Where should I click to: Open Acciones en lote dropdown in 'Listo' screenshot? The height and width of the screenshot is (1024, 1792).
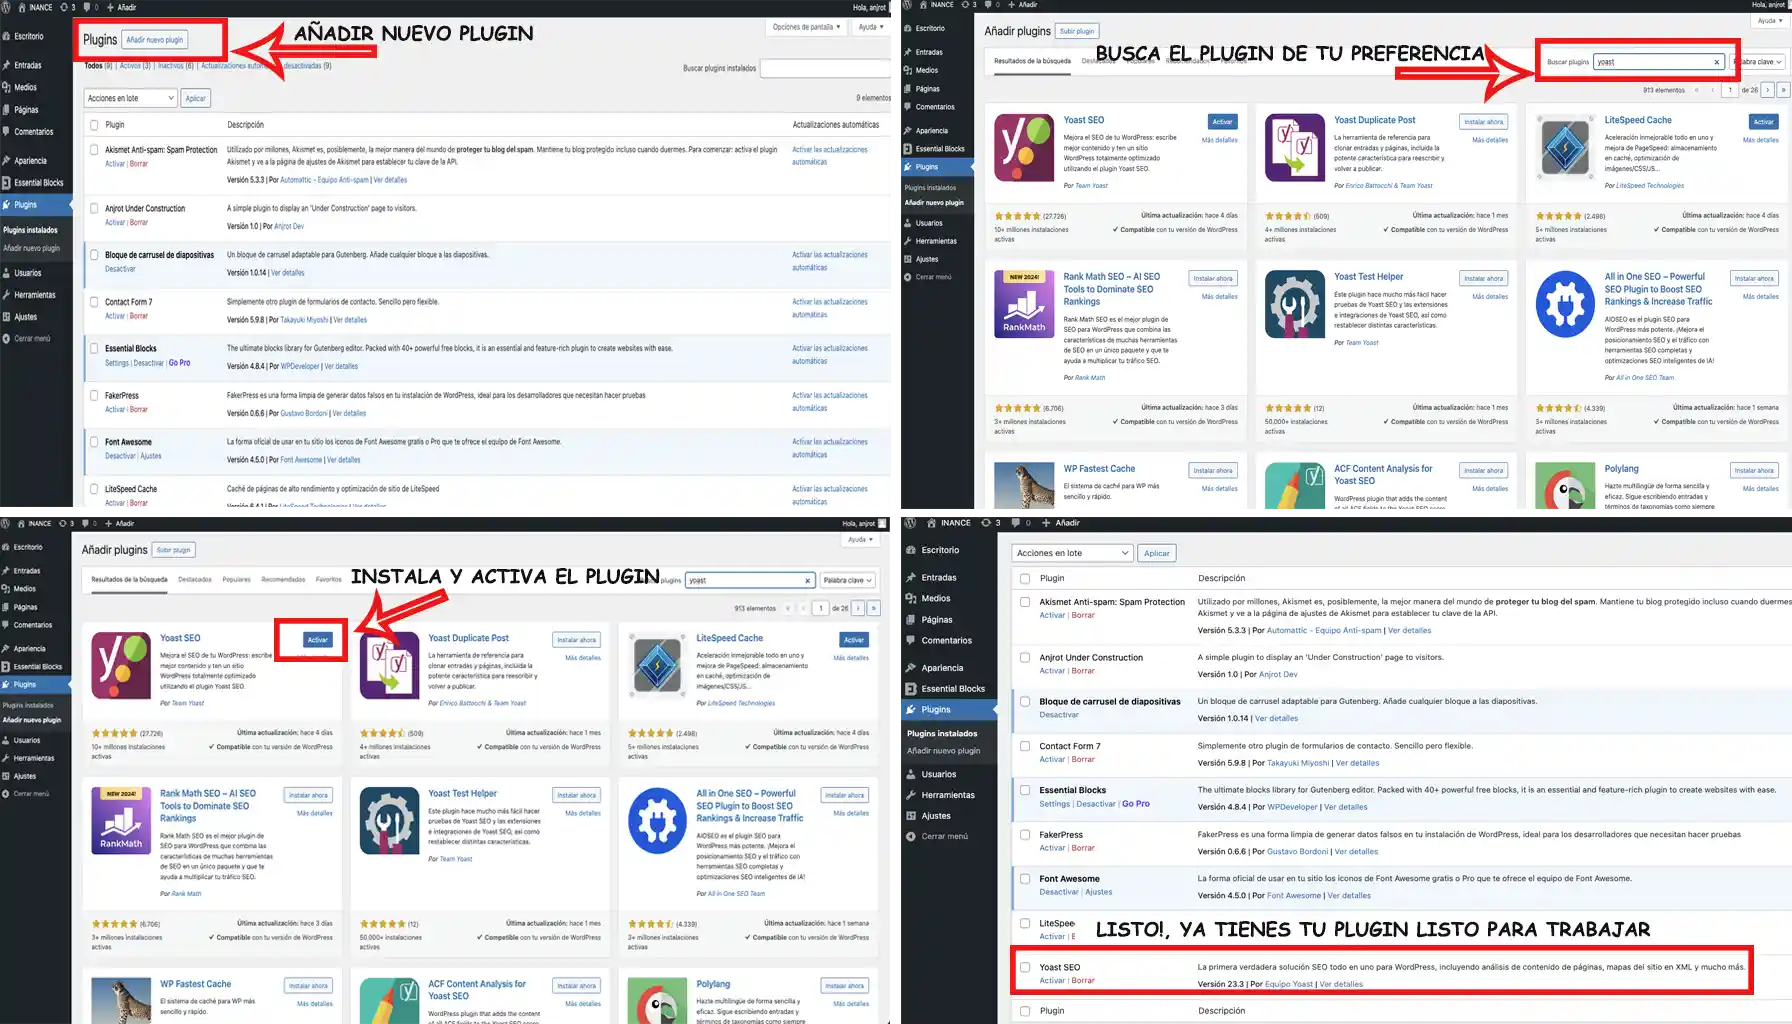[x=1072, y=553]
